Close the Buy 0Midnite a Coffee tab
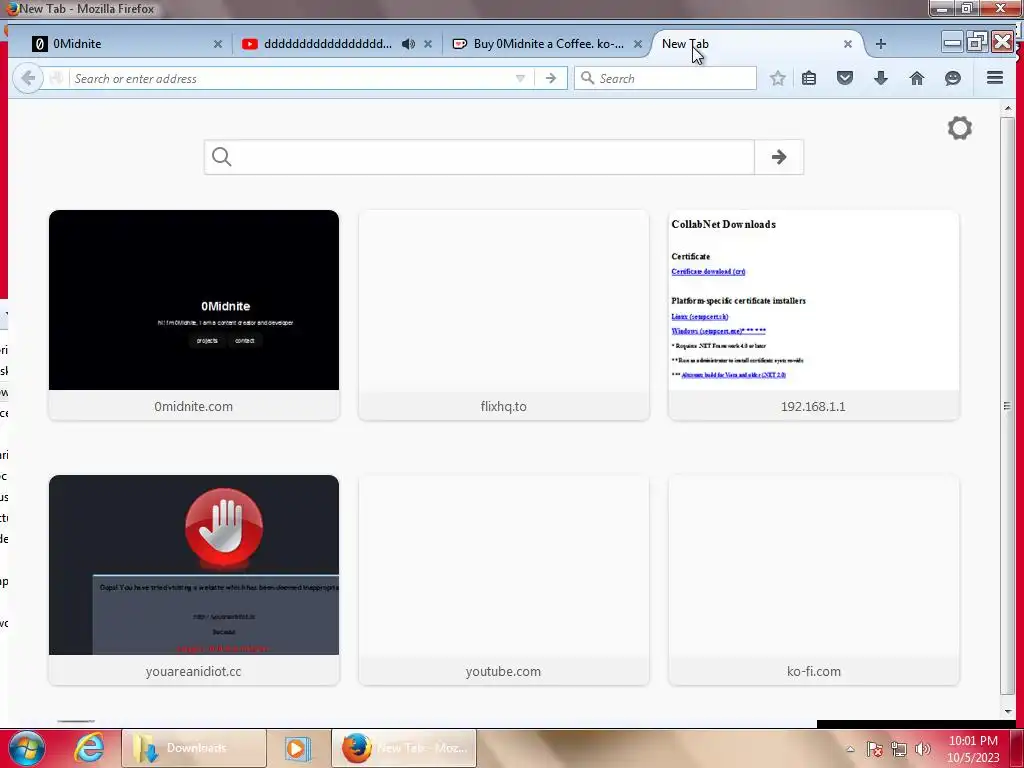 click(638, 44)
